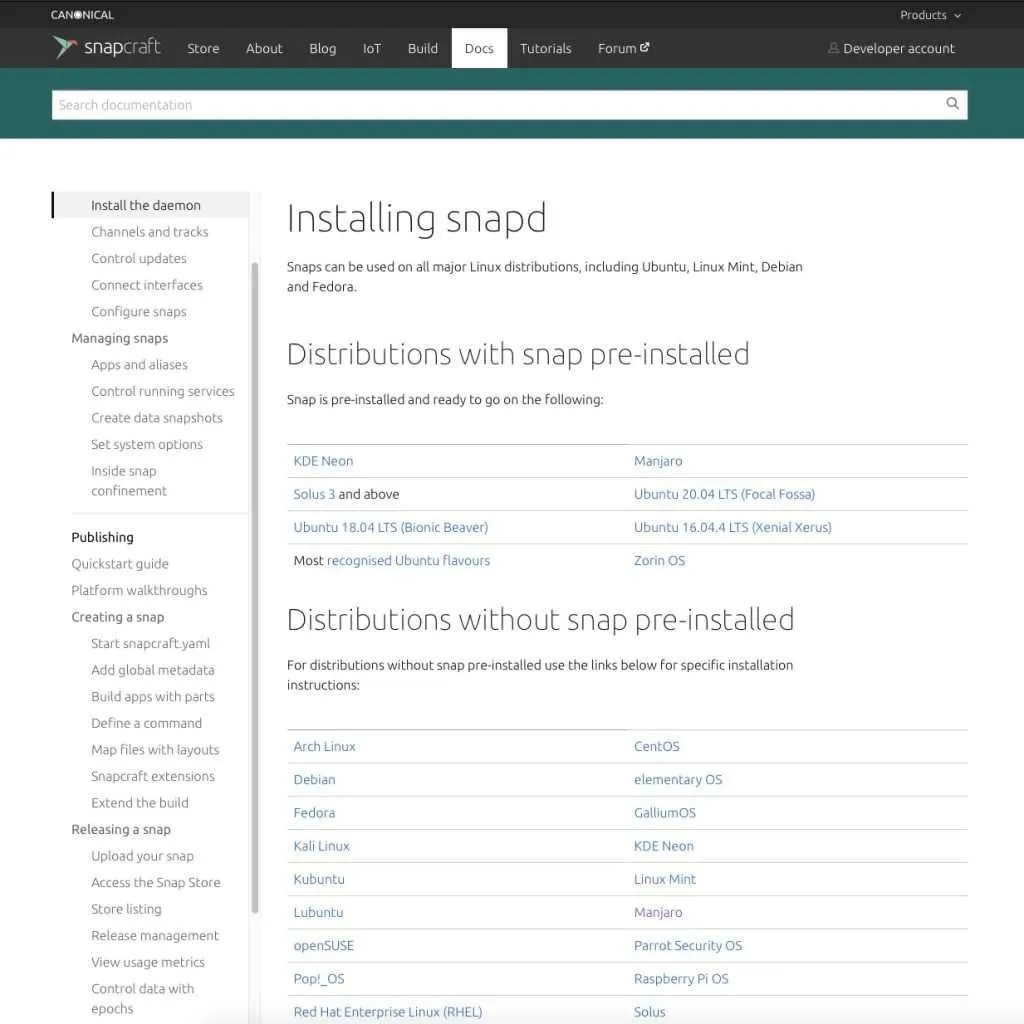Open Control updates page
The width and height of the screenshot is (1024, 1024).
point(138,259)
